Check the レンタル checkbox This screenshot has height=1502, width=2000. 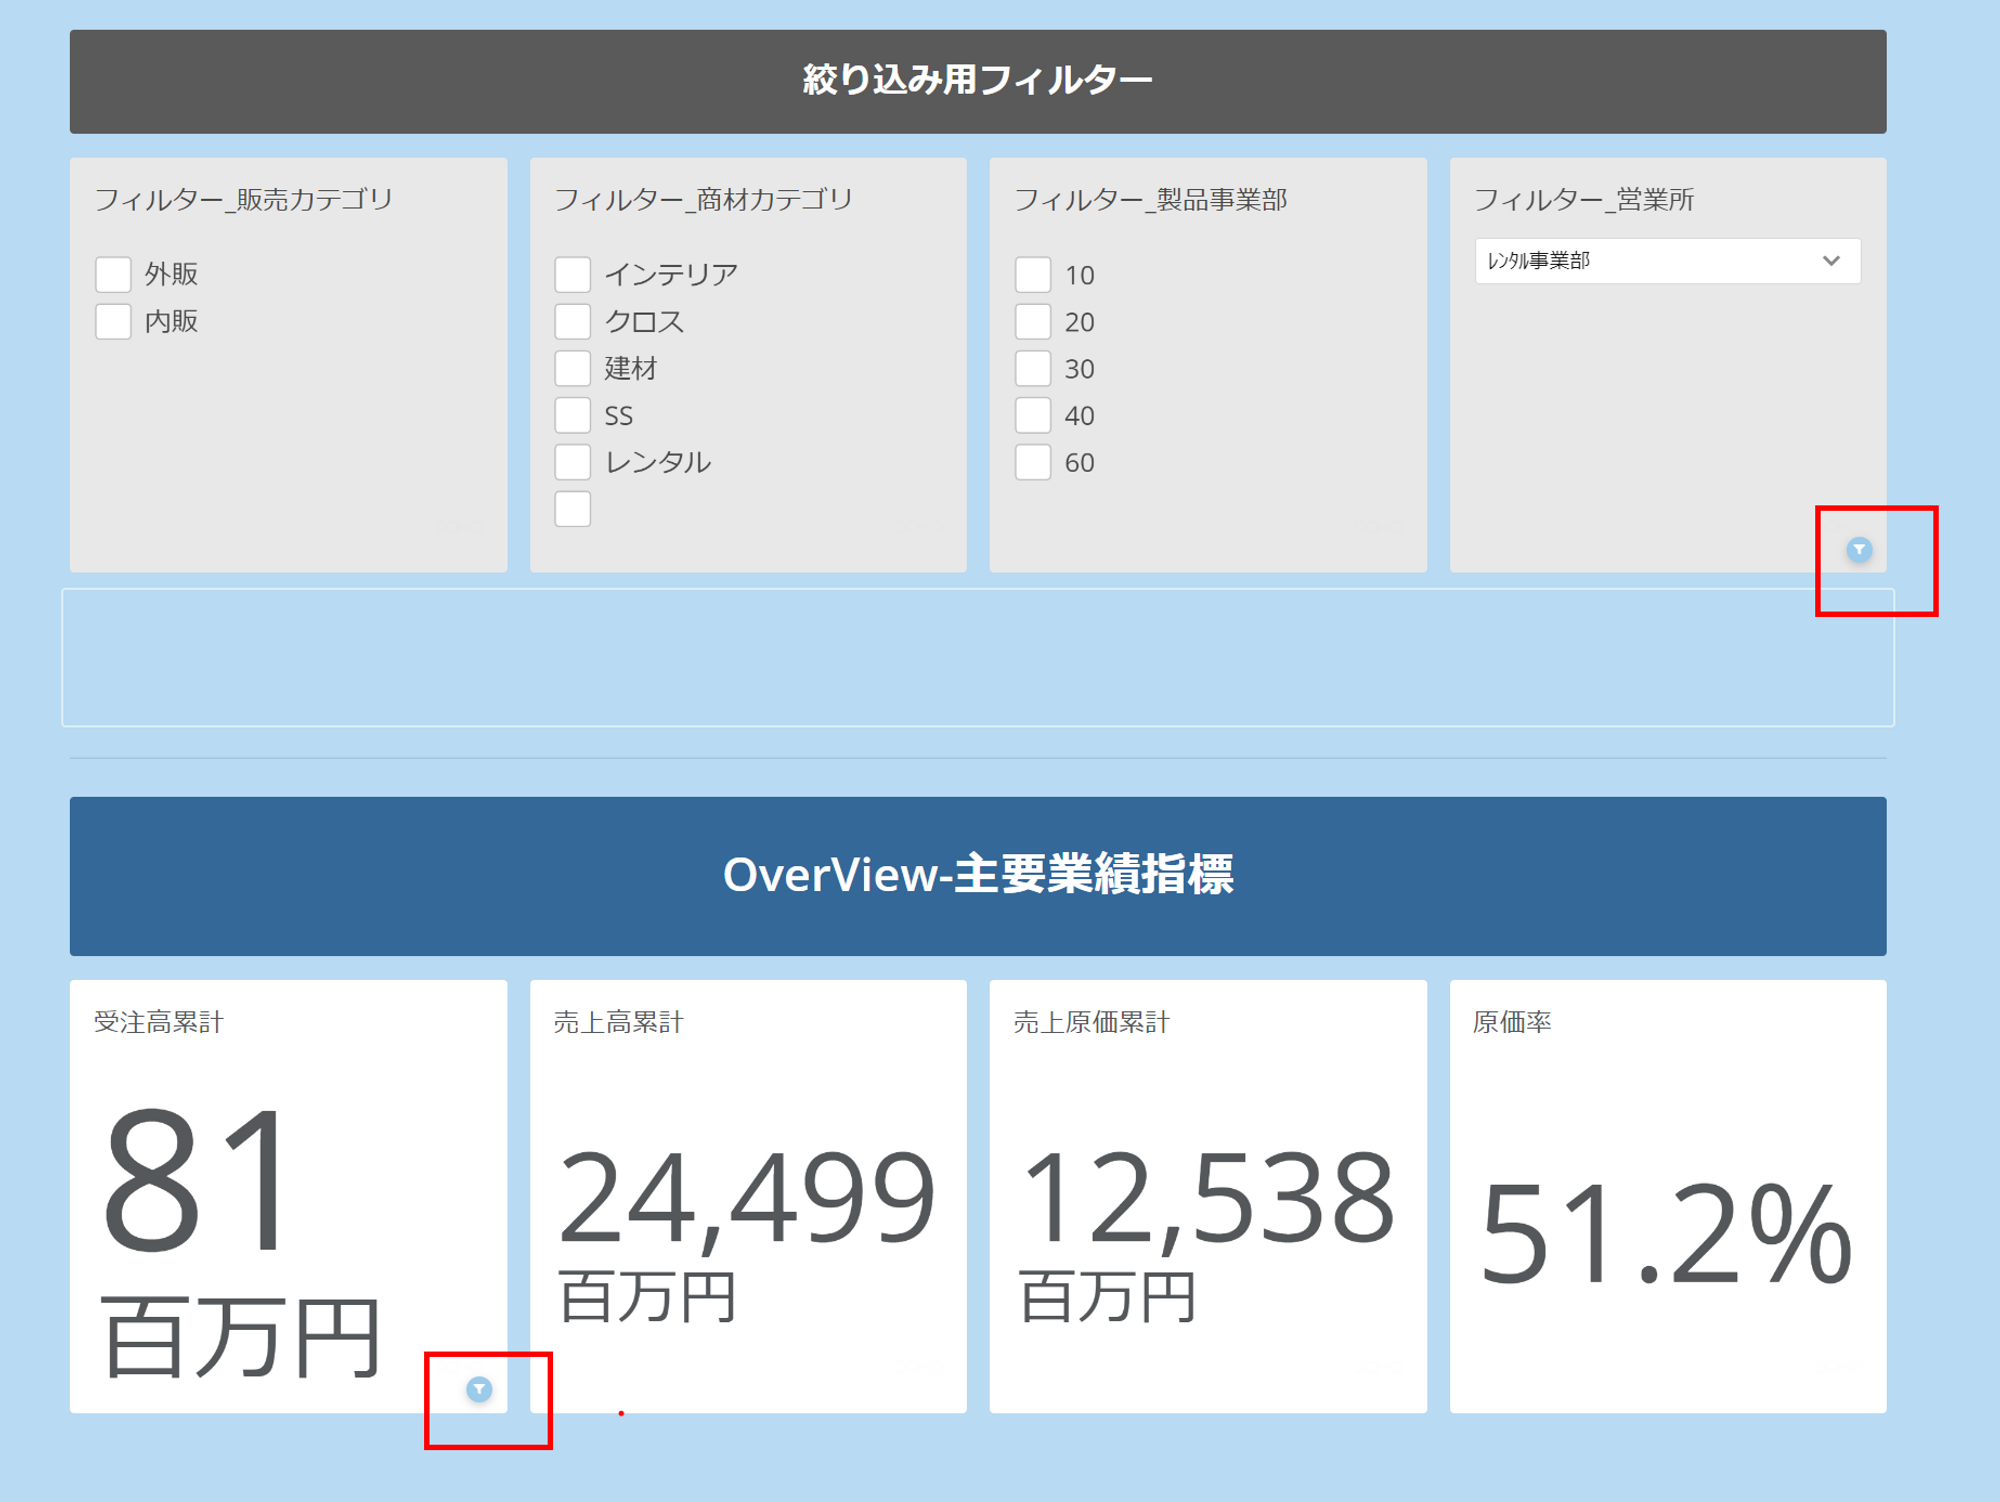pyautogui.click(x=573, y=462)
